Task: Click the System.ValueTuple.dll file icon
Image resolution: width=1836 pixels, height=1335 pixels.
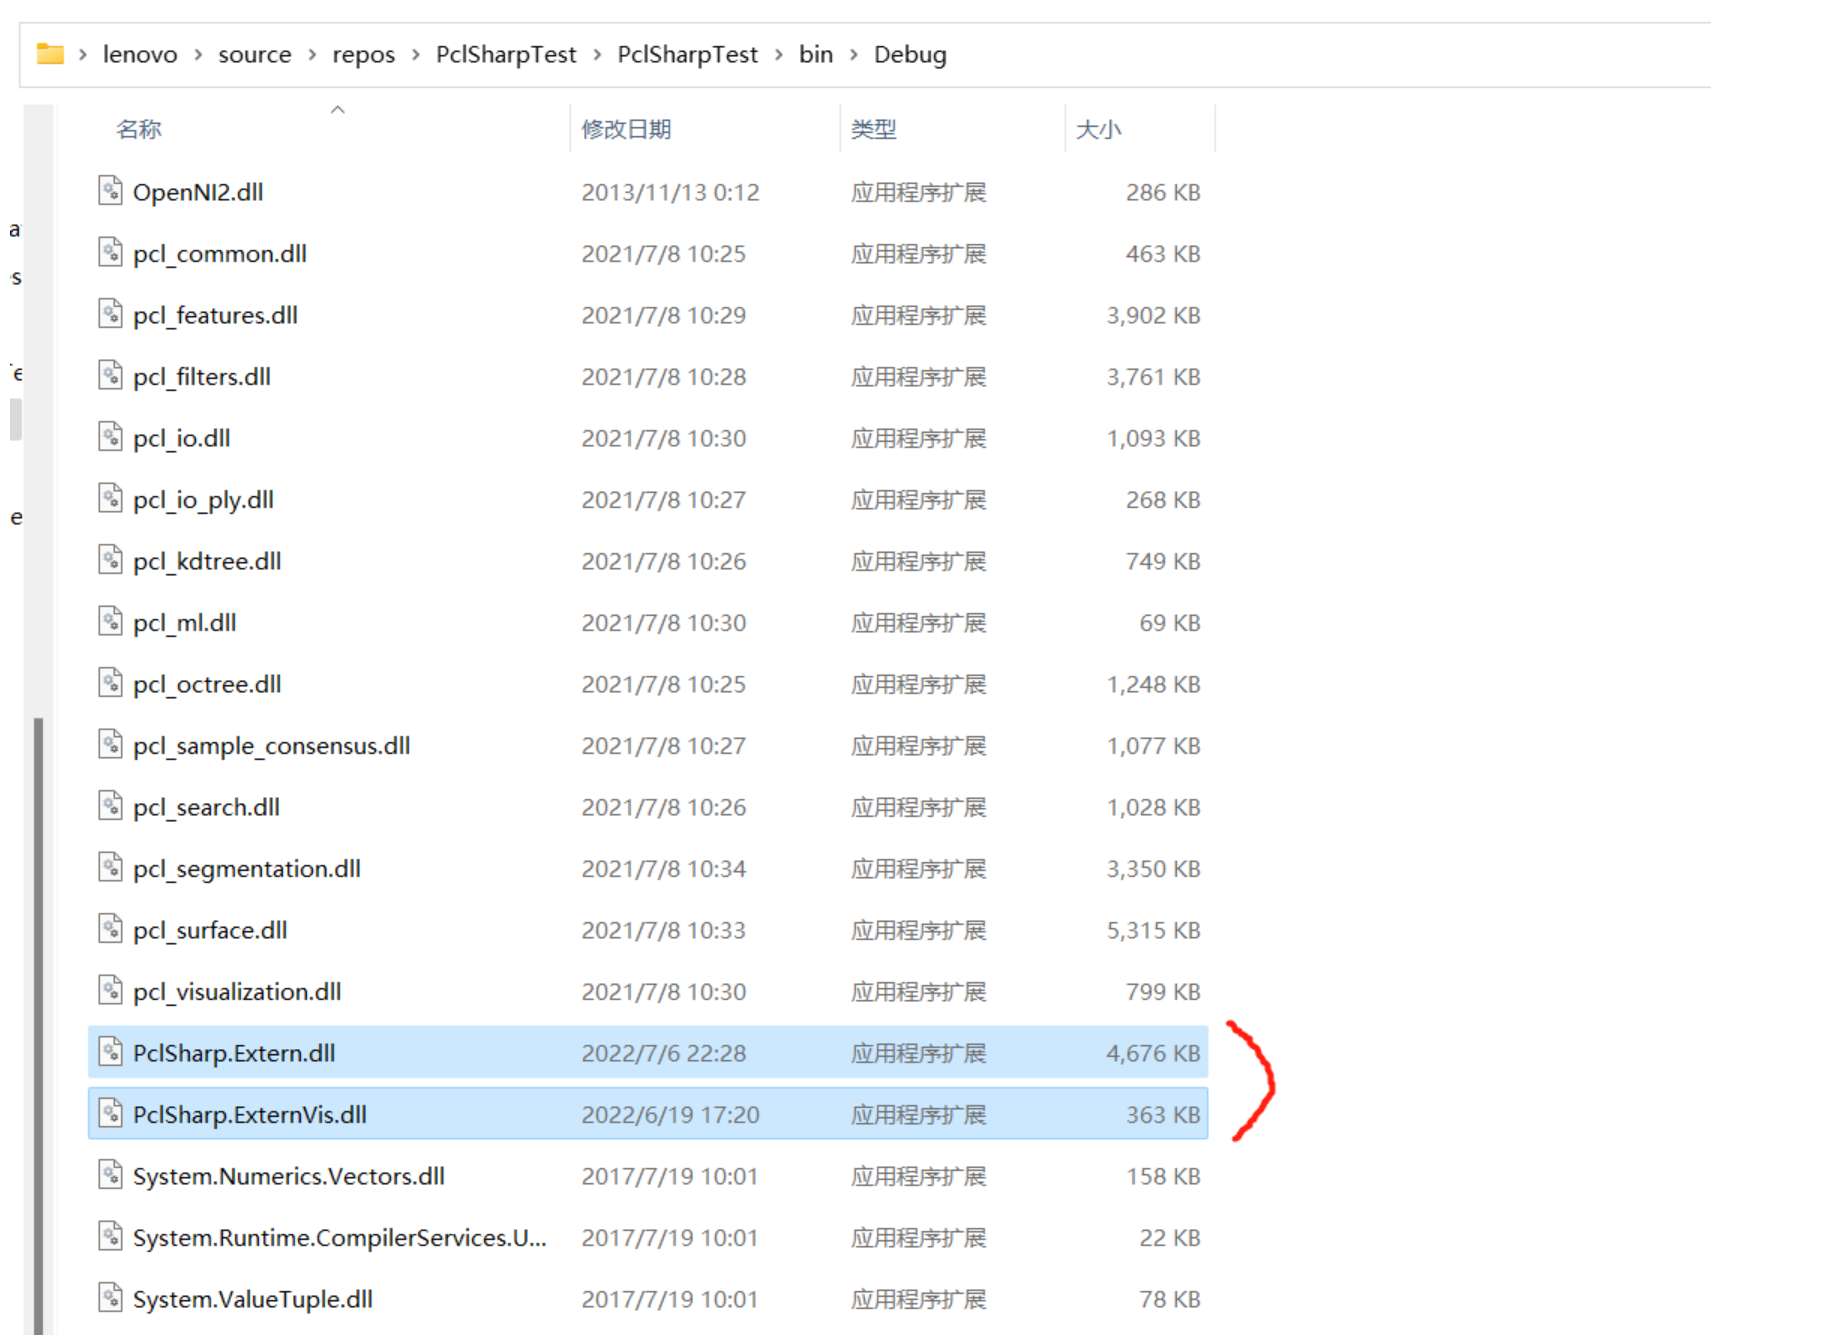Action: (x=110, y=1297)
